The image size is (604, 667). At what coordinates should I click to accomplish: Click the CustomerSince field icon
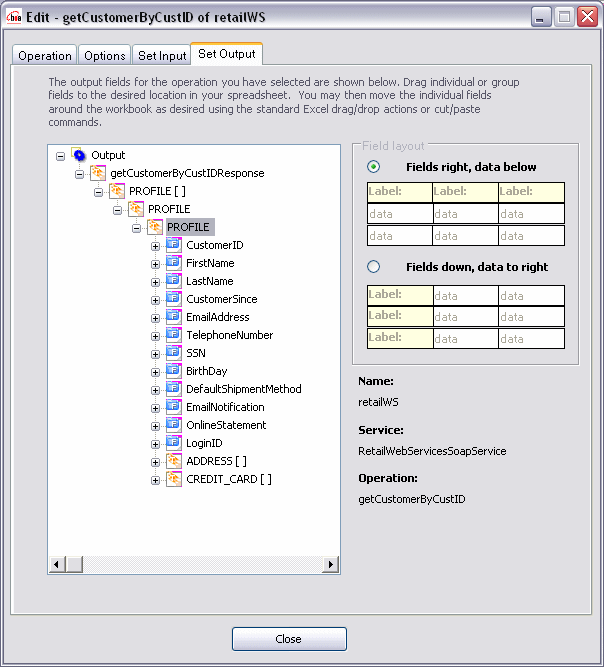pyautogui.click(x=174, y=299)
